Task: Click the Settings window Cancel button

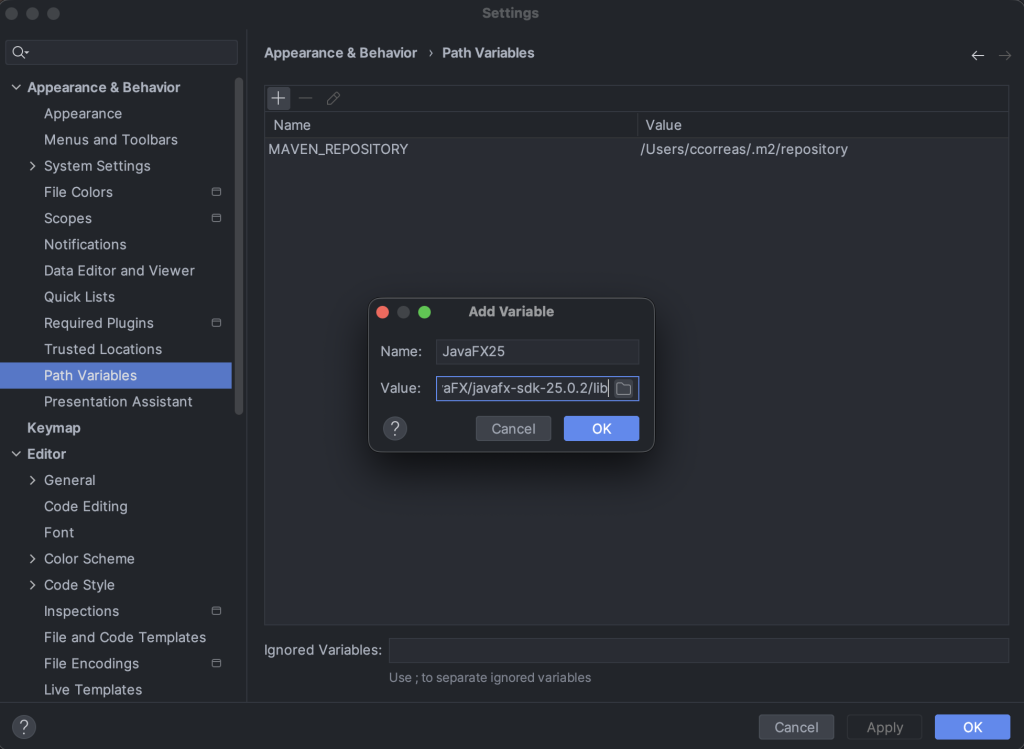Action: tap(796, 727)
